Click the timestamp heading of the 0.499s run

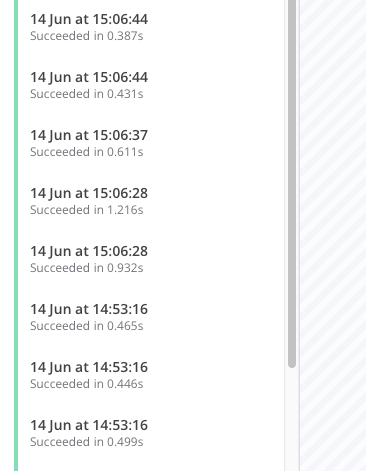(x=89, y=425)
